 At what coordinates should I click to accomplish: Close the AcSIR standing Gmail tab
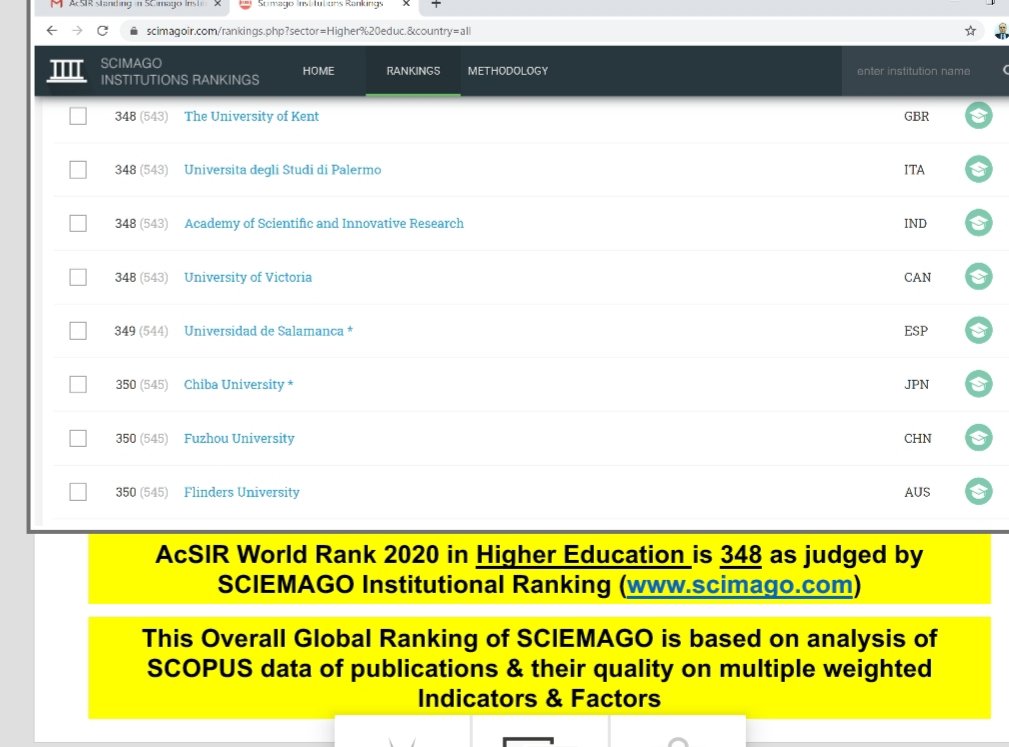(218, 4)
